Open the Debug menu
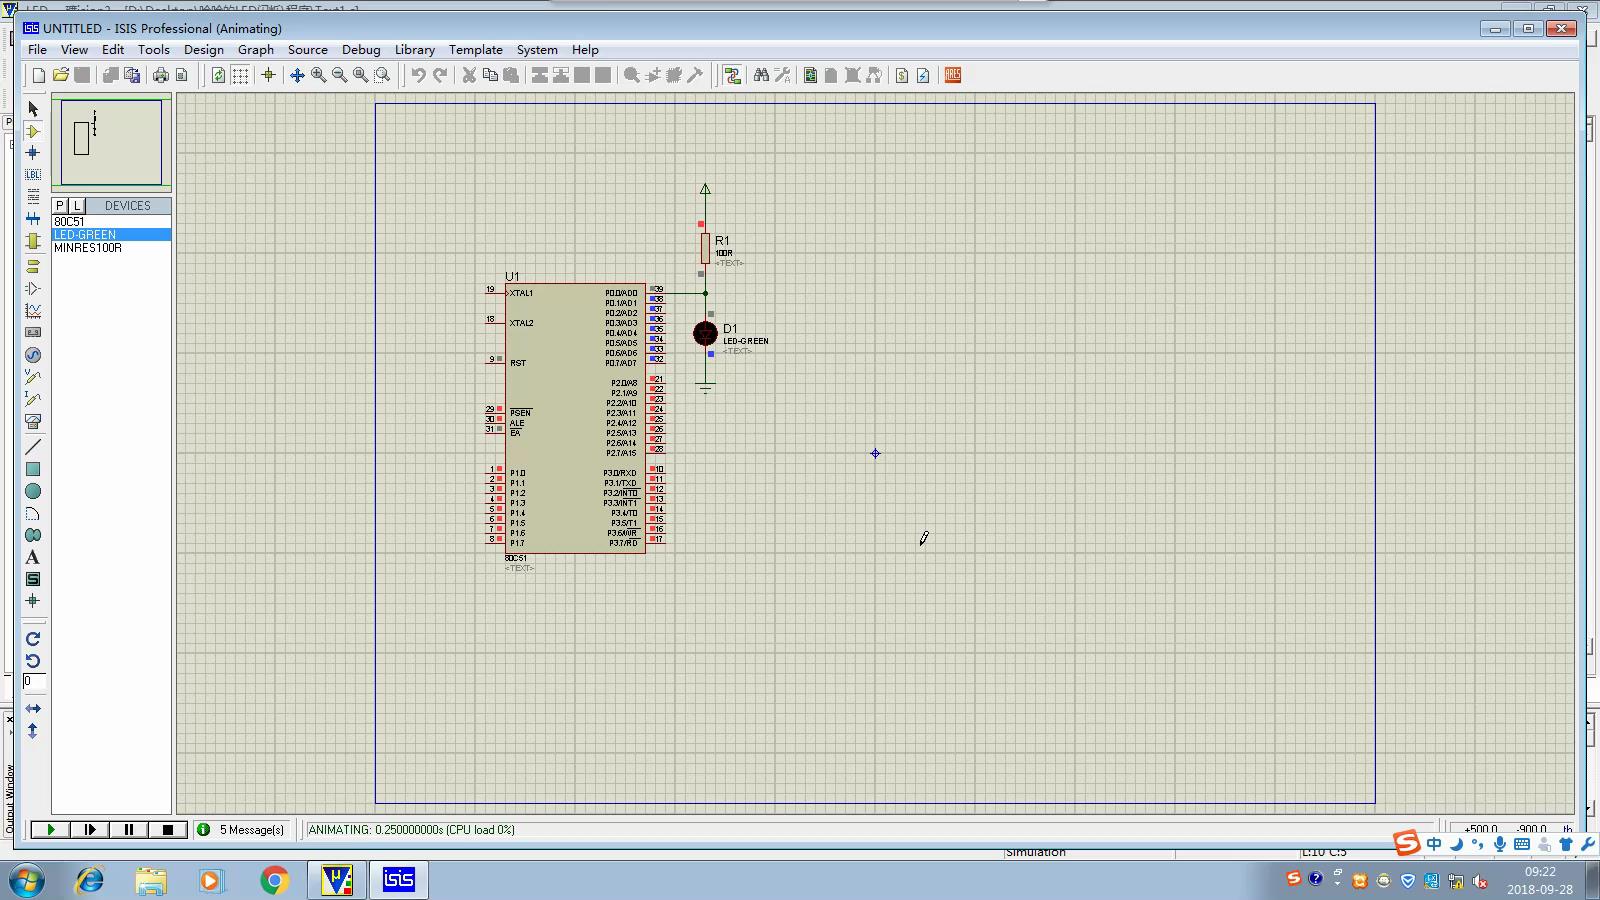 [x=361, y=49]
